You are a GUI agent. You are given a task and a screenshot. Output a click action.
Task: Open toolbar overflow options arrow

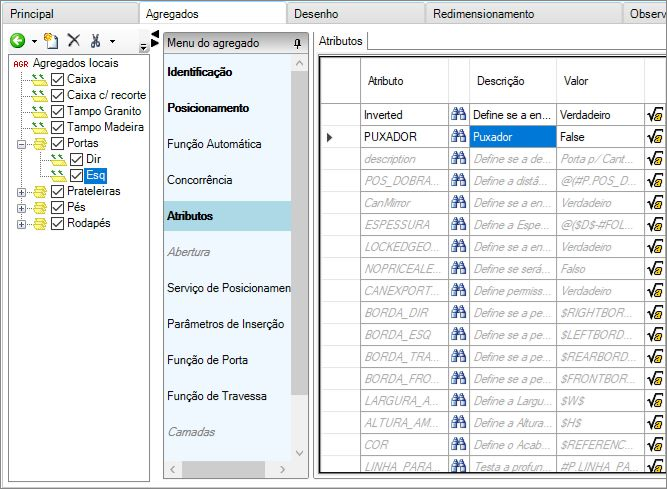pyautogui.click(x=143, y=47)
